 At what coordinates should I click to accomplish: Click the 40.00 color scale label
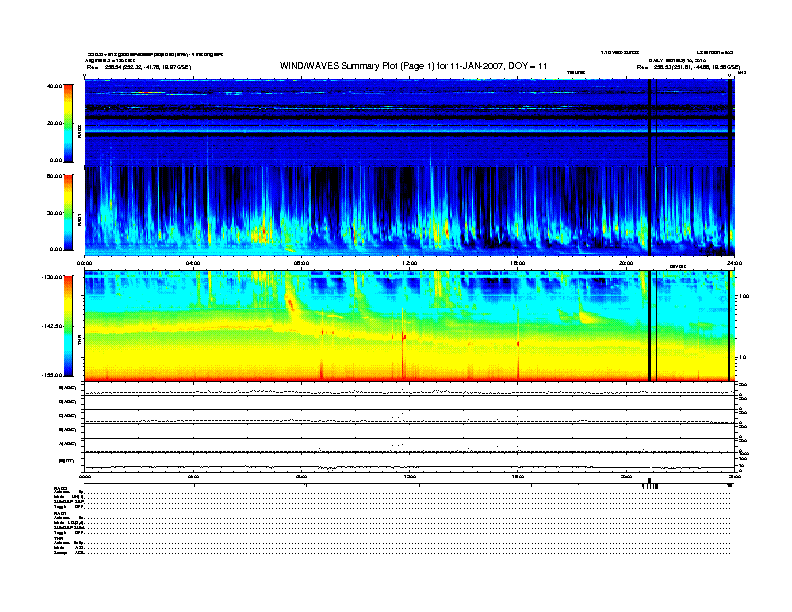pos(54,86)
